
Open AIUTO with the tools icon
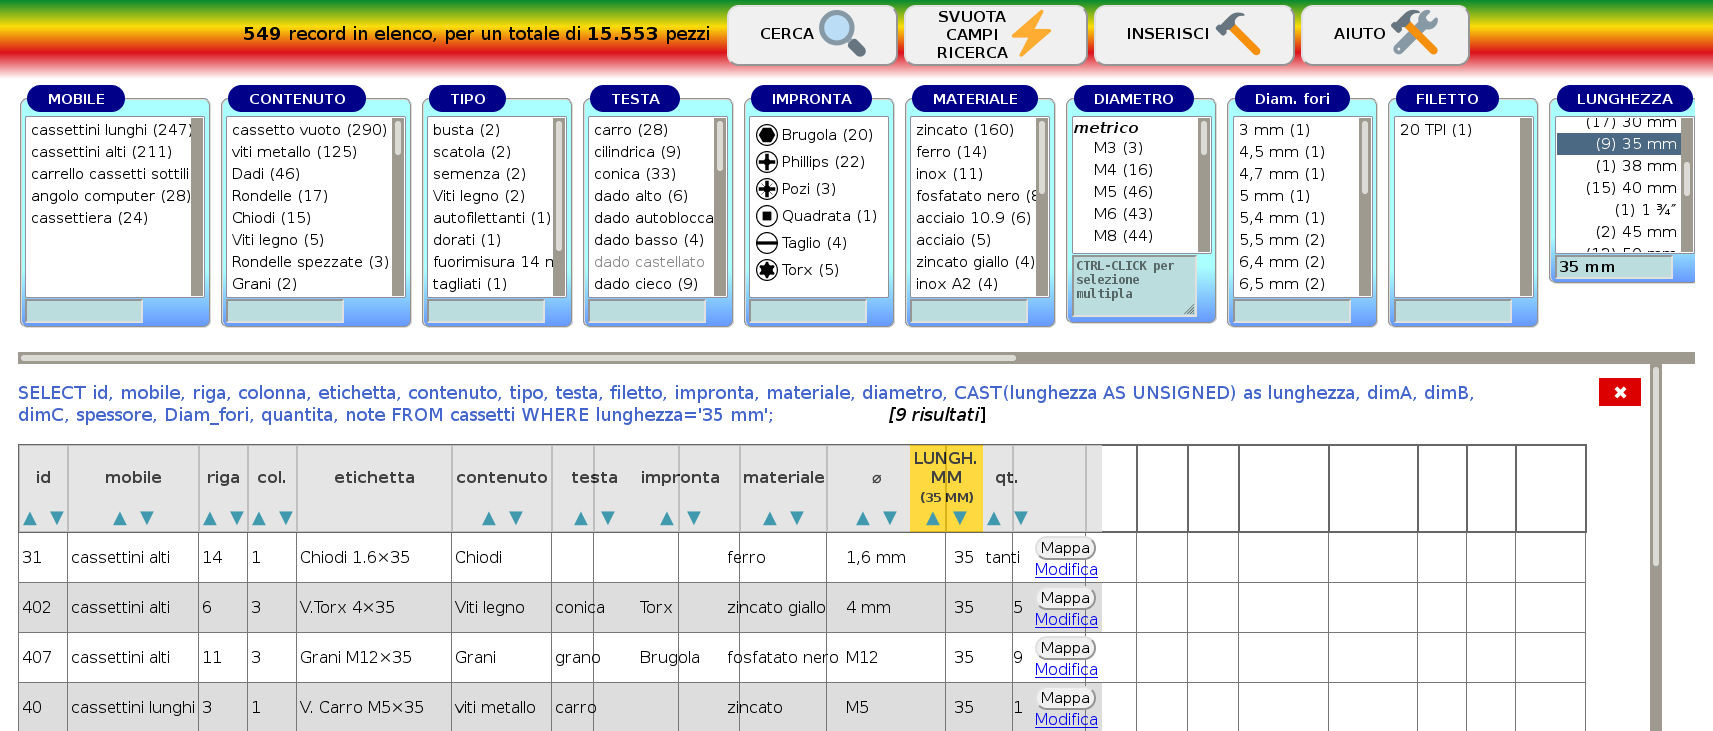(x=1384, y=34)
